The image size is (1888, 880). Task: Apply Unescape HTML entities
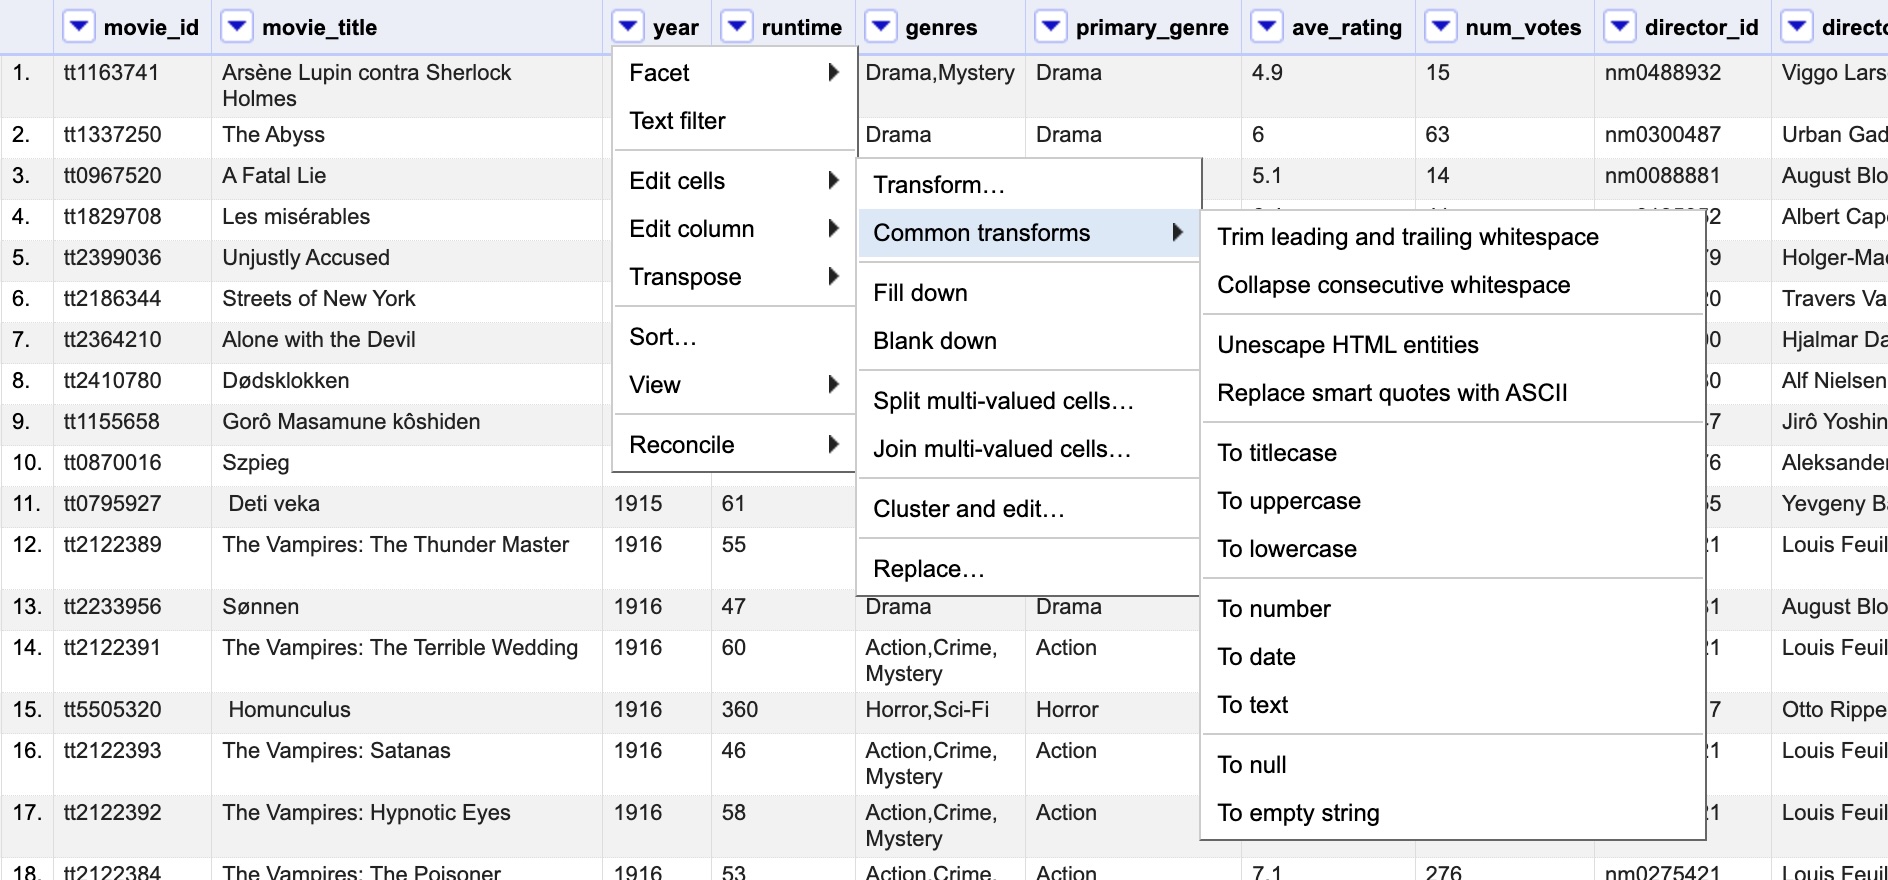pyautogui.click(x=1453, y=345)
